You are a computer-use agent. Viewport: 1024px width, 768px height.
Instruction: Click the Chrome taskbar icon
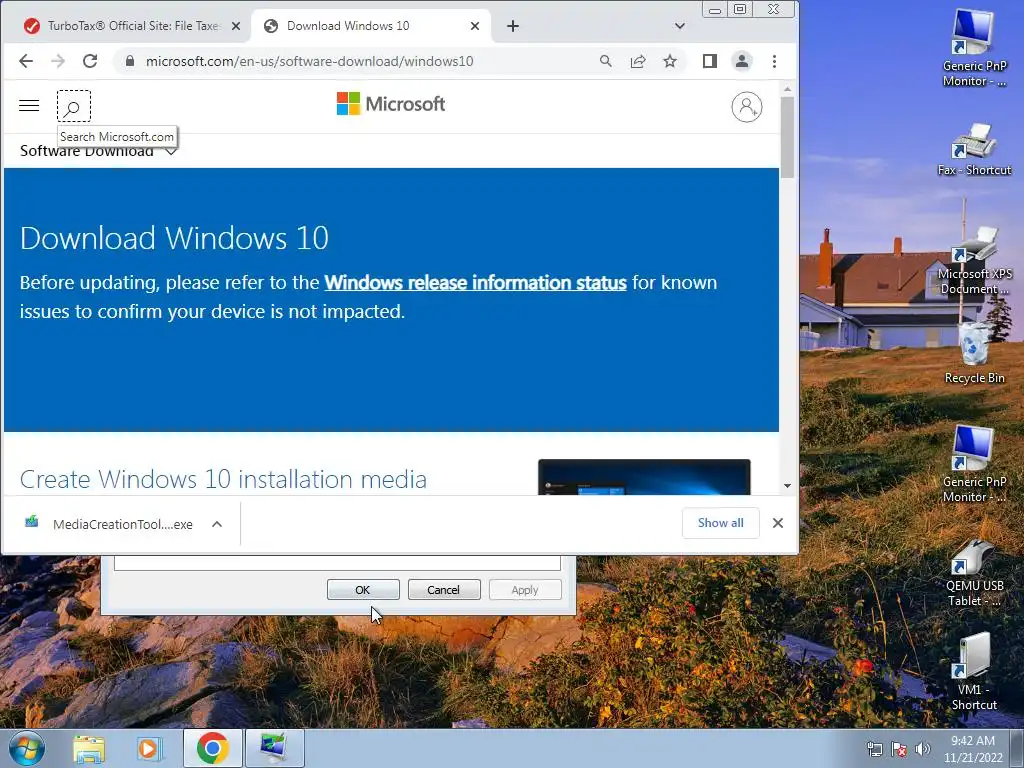[212, 748]
